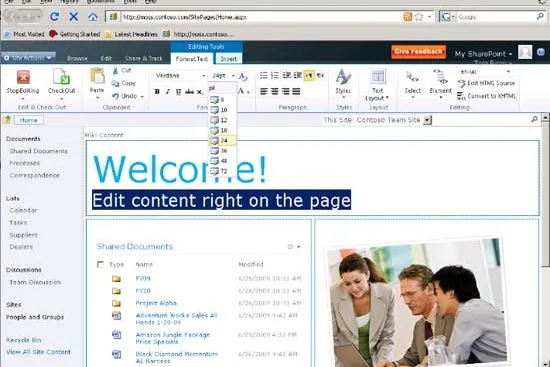Apply subscript formatting
The height and width of the screenshot is (367, 550).
pyautogui.click(x=200, y=92)
